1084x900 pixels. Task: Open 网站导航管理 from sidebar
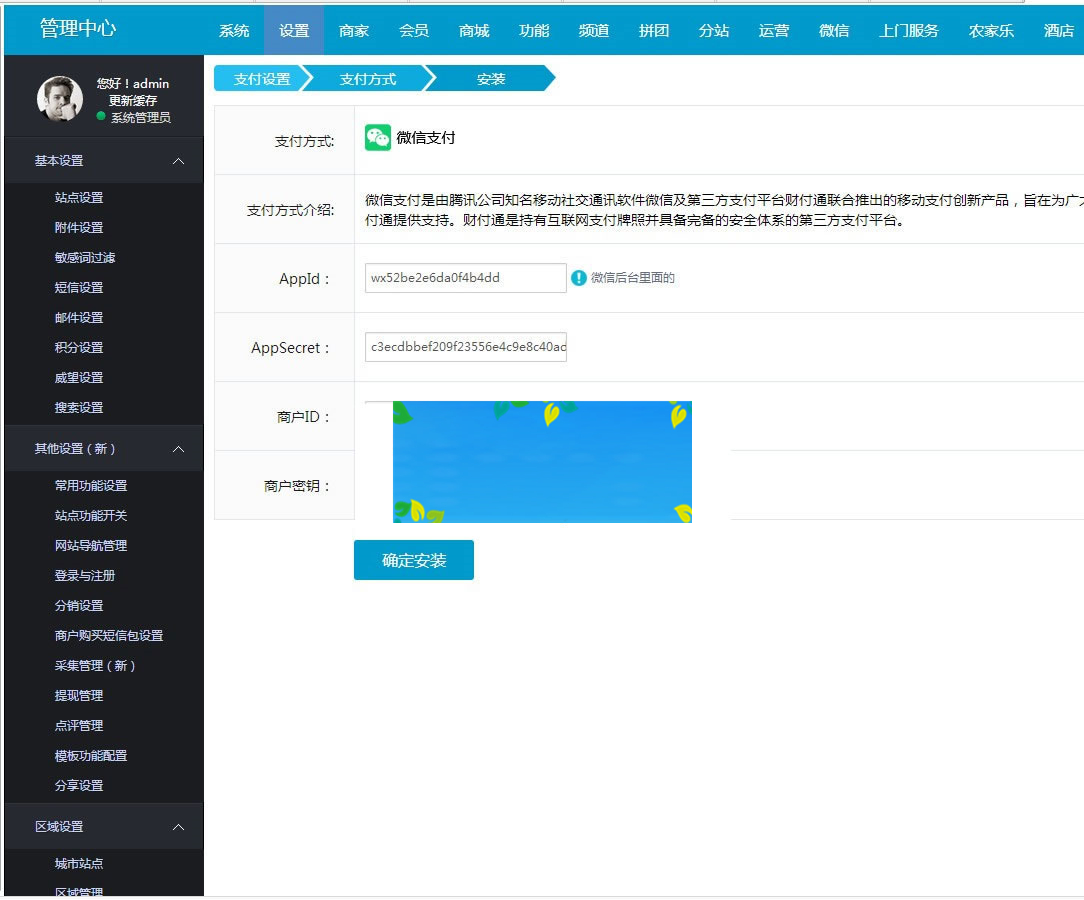click(91, 545)
